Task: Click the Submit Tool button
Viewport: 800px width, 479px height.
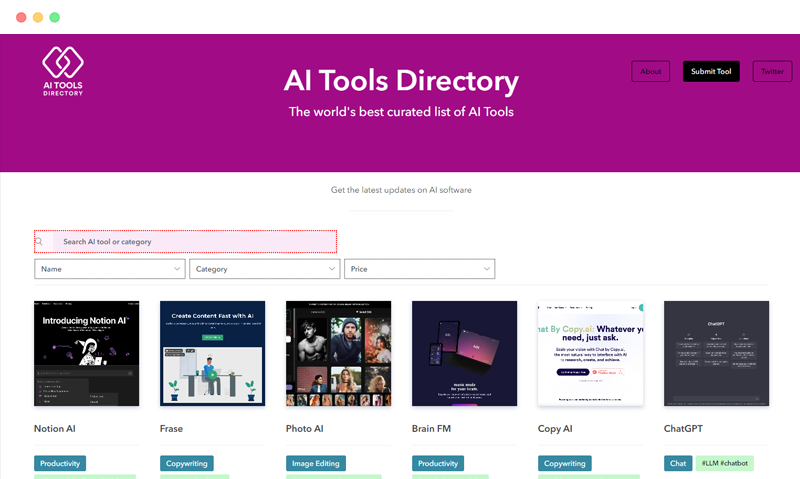Action: [x=711, y=71]
